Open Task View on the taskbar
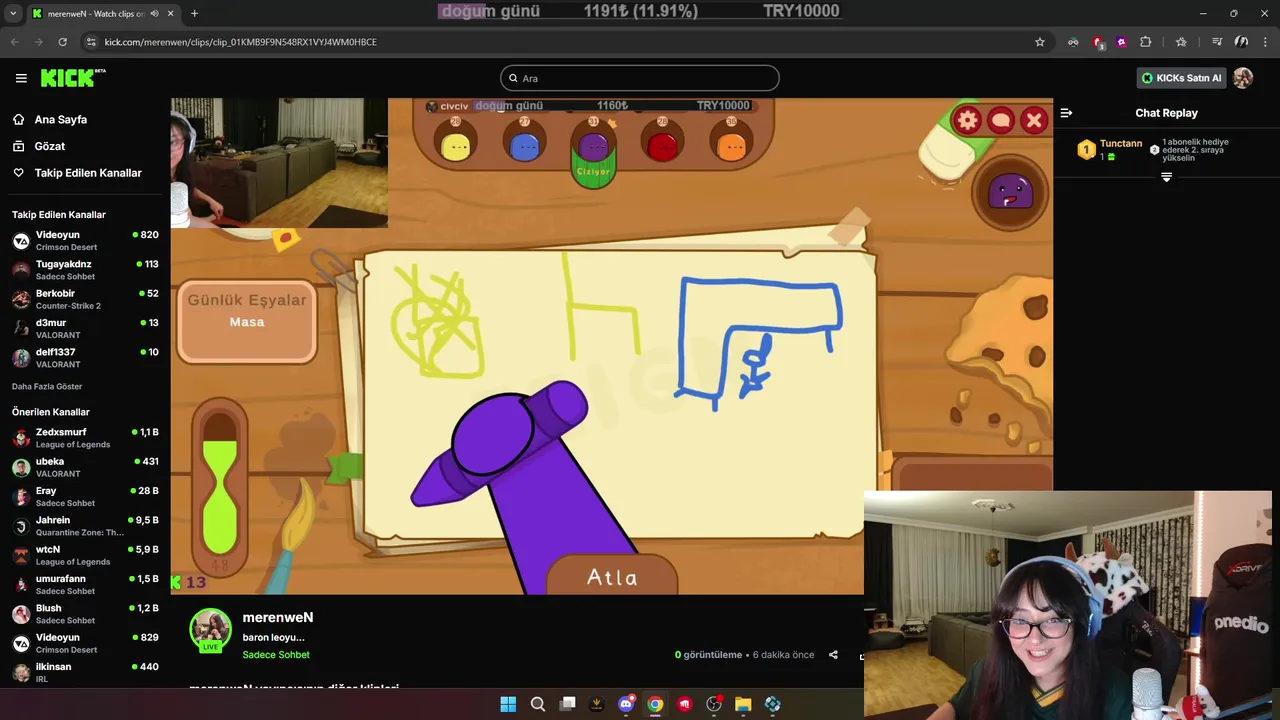Image resolution: width=1280 pixels, height=720 pixels. point(567,704)
